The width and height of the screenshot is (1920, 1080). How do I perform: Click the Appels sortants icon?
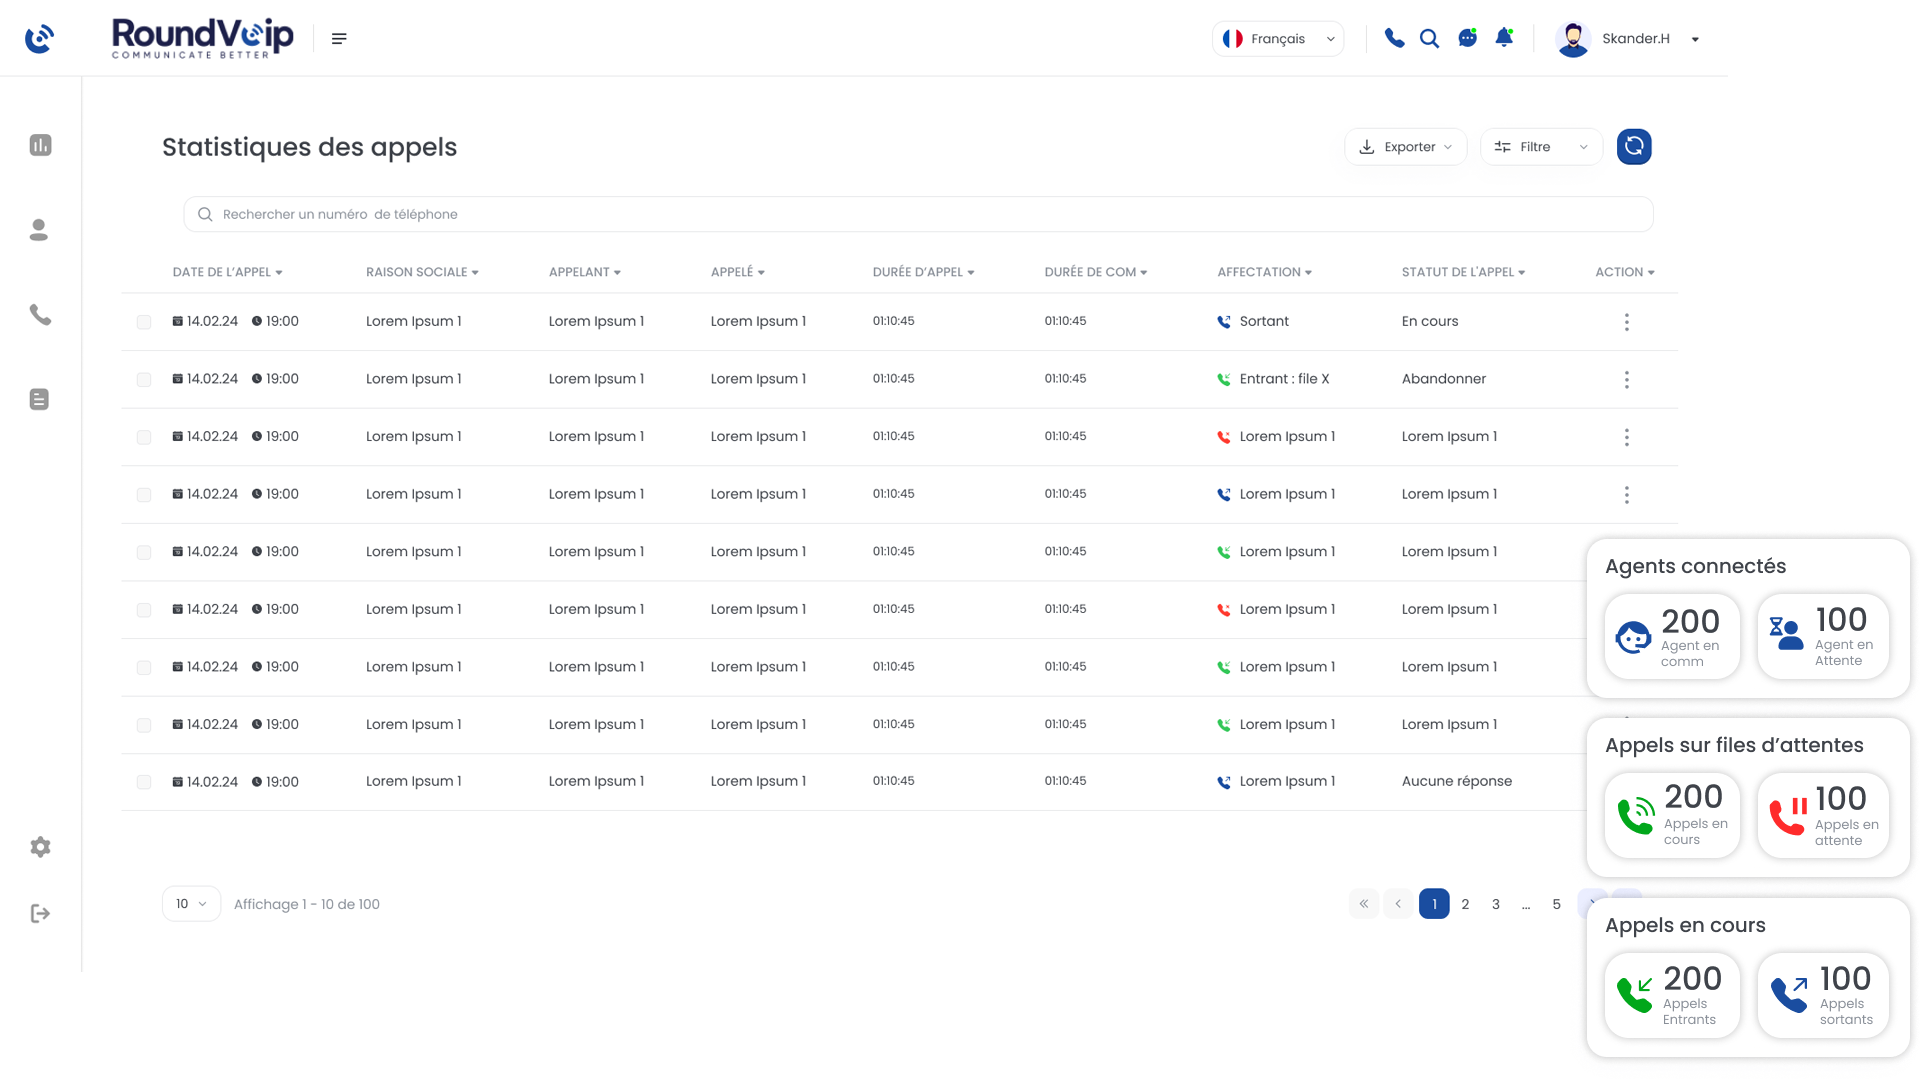tap(1789, 995)
